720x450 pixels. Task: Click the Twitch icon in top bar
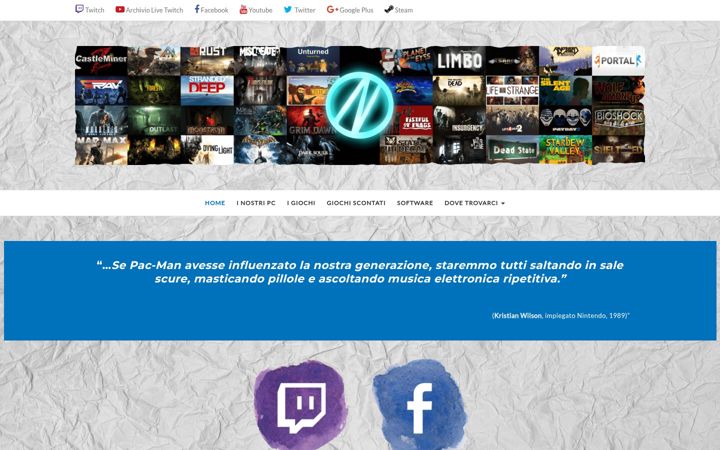(79, 9)
